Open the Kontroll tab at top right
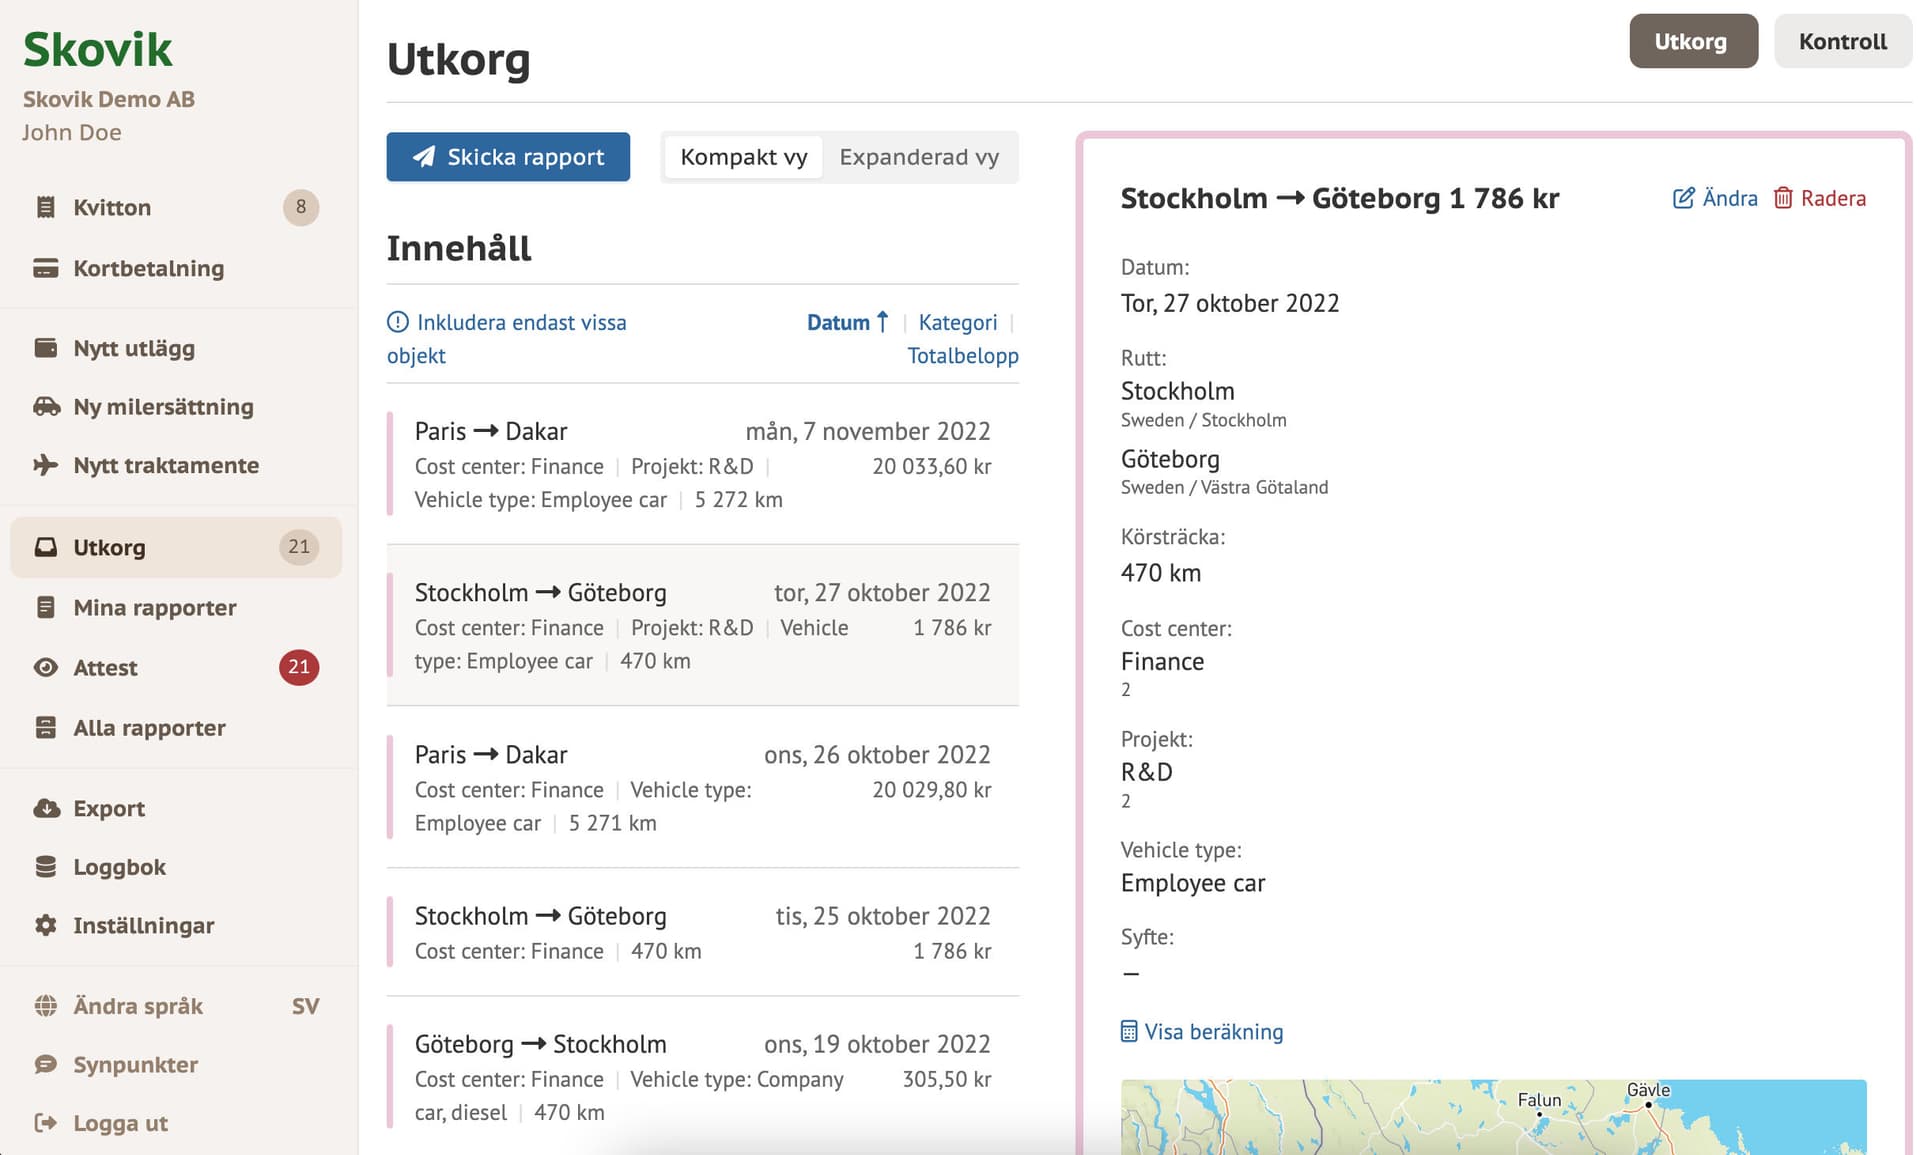Viewport: 1920px width, 1155px height. point(1842,41)
